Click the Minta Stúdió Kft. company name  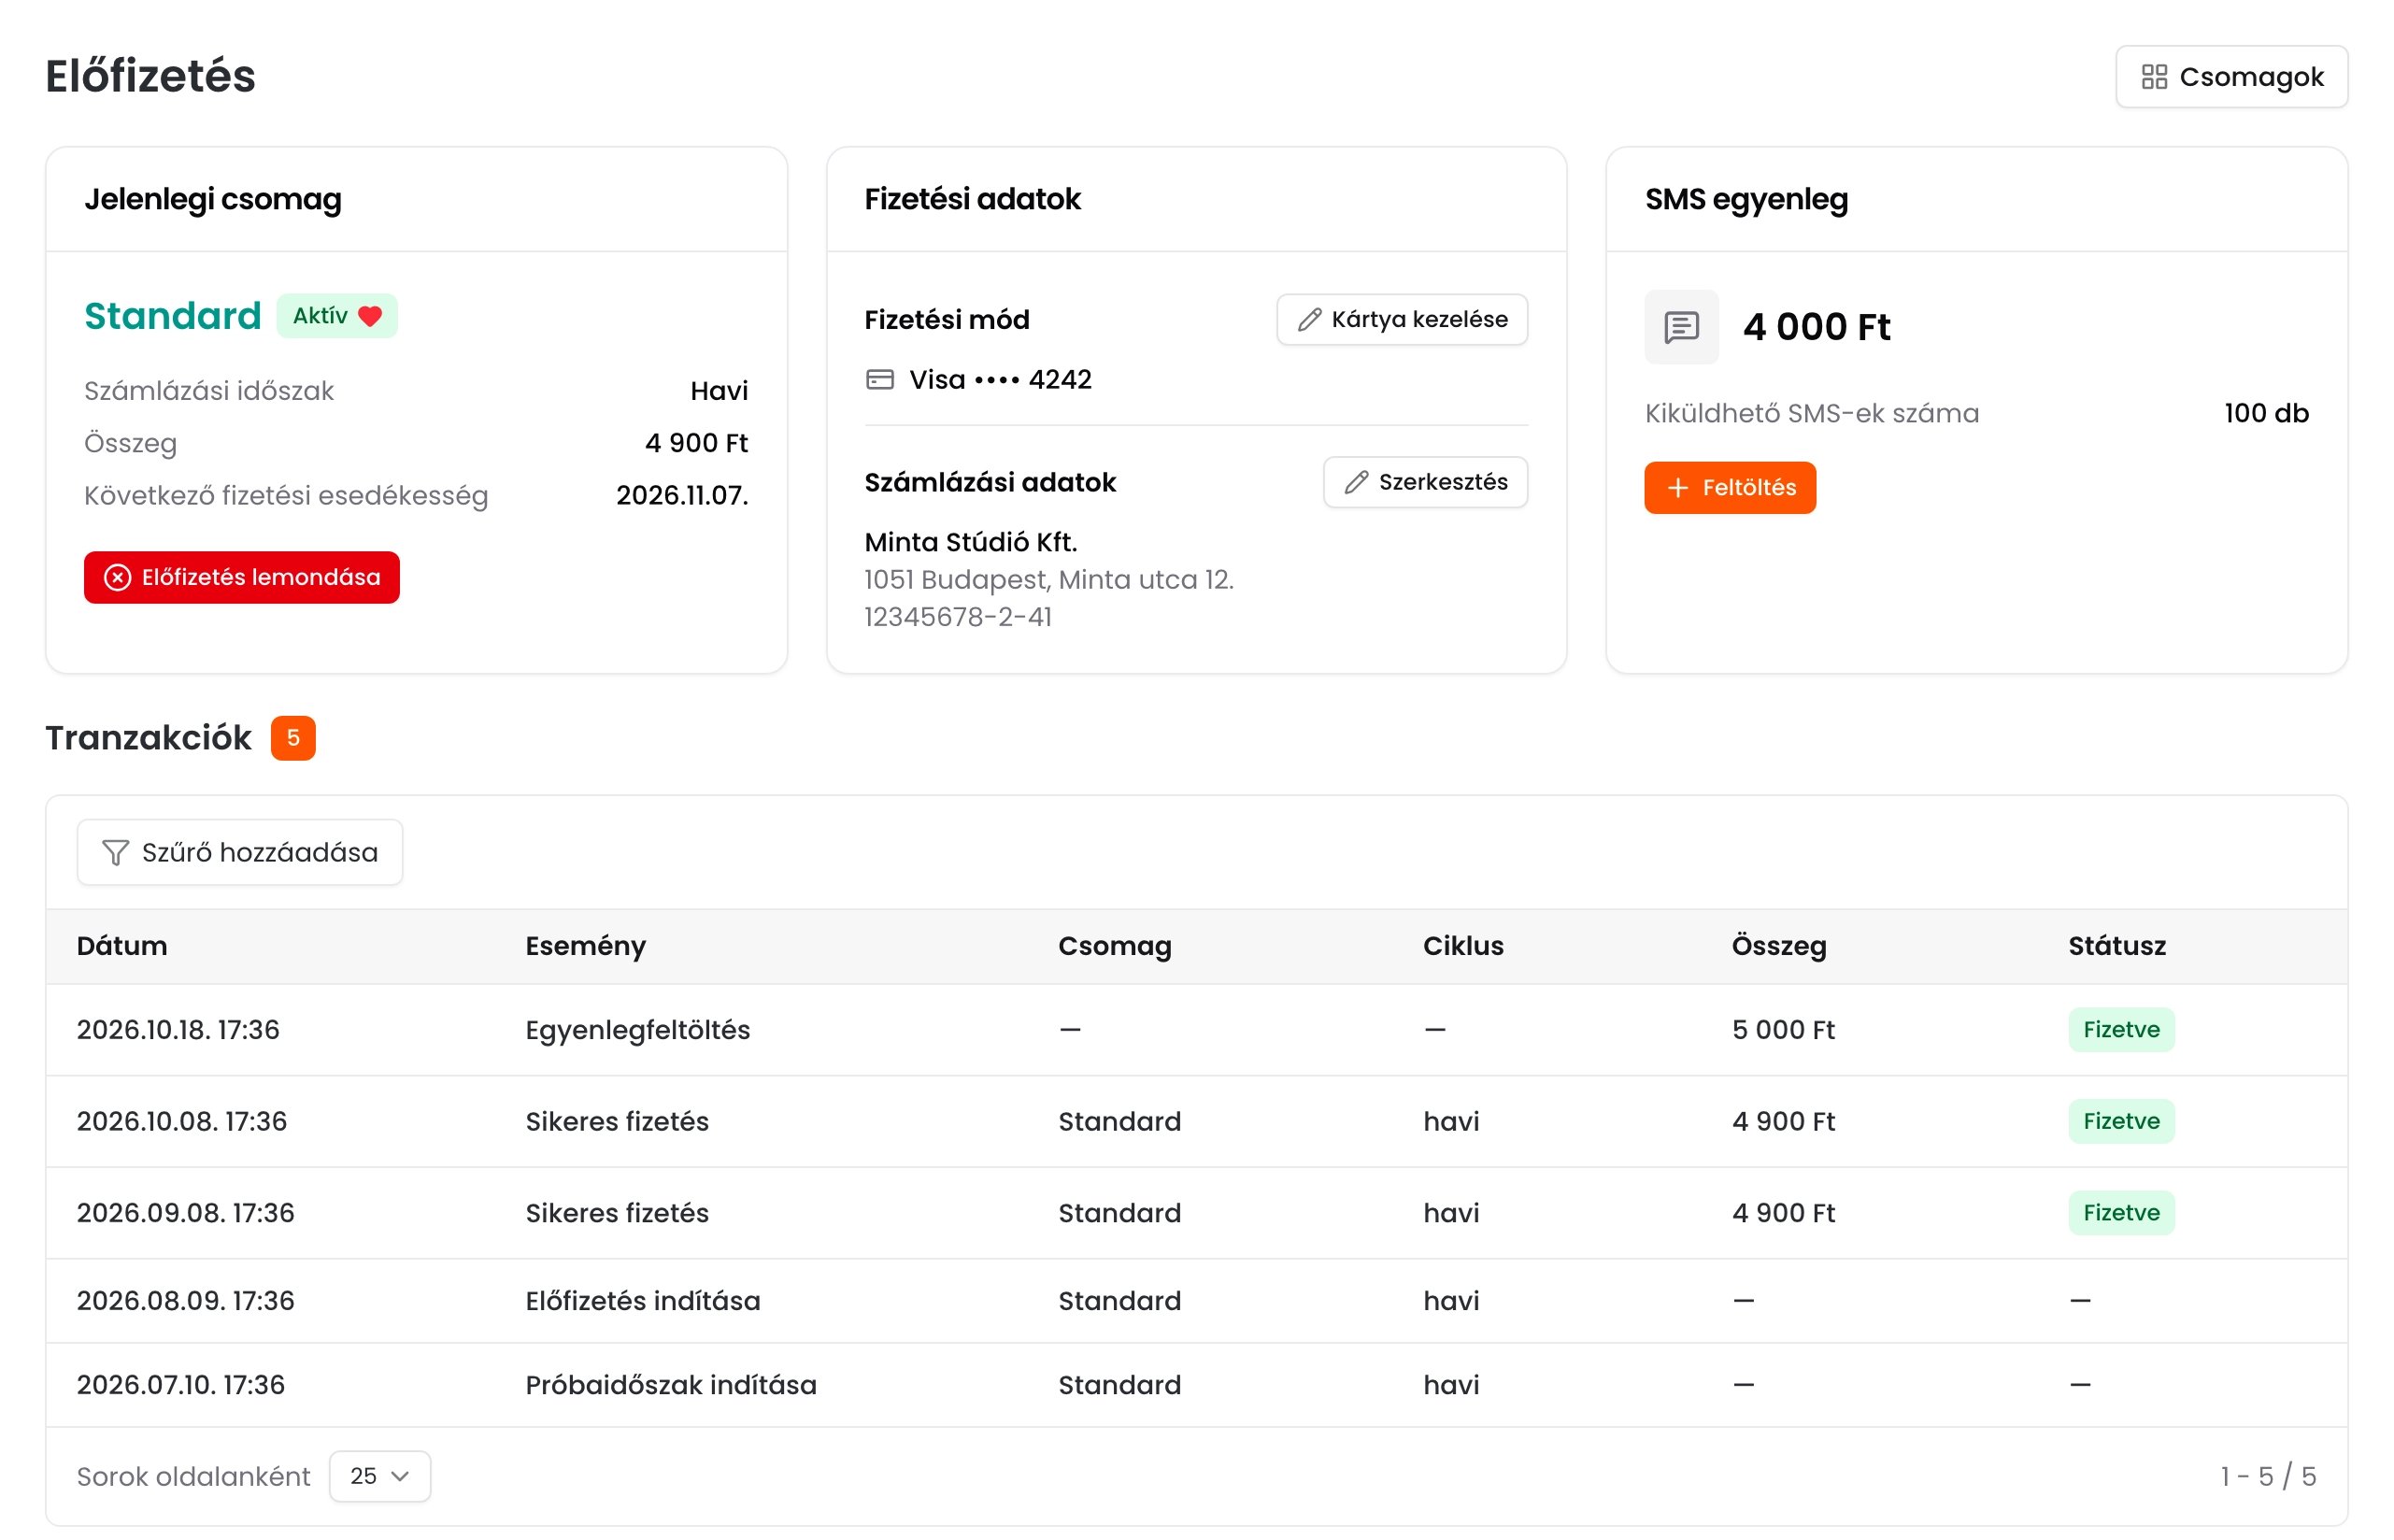[x=971, y=542]
